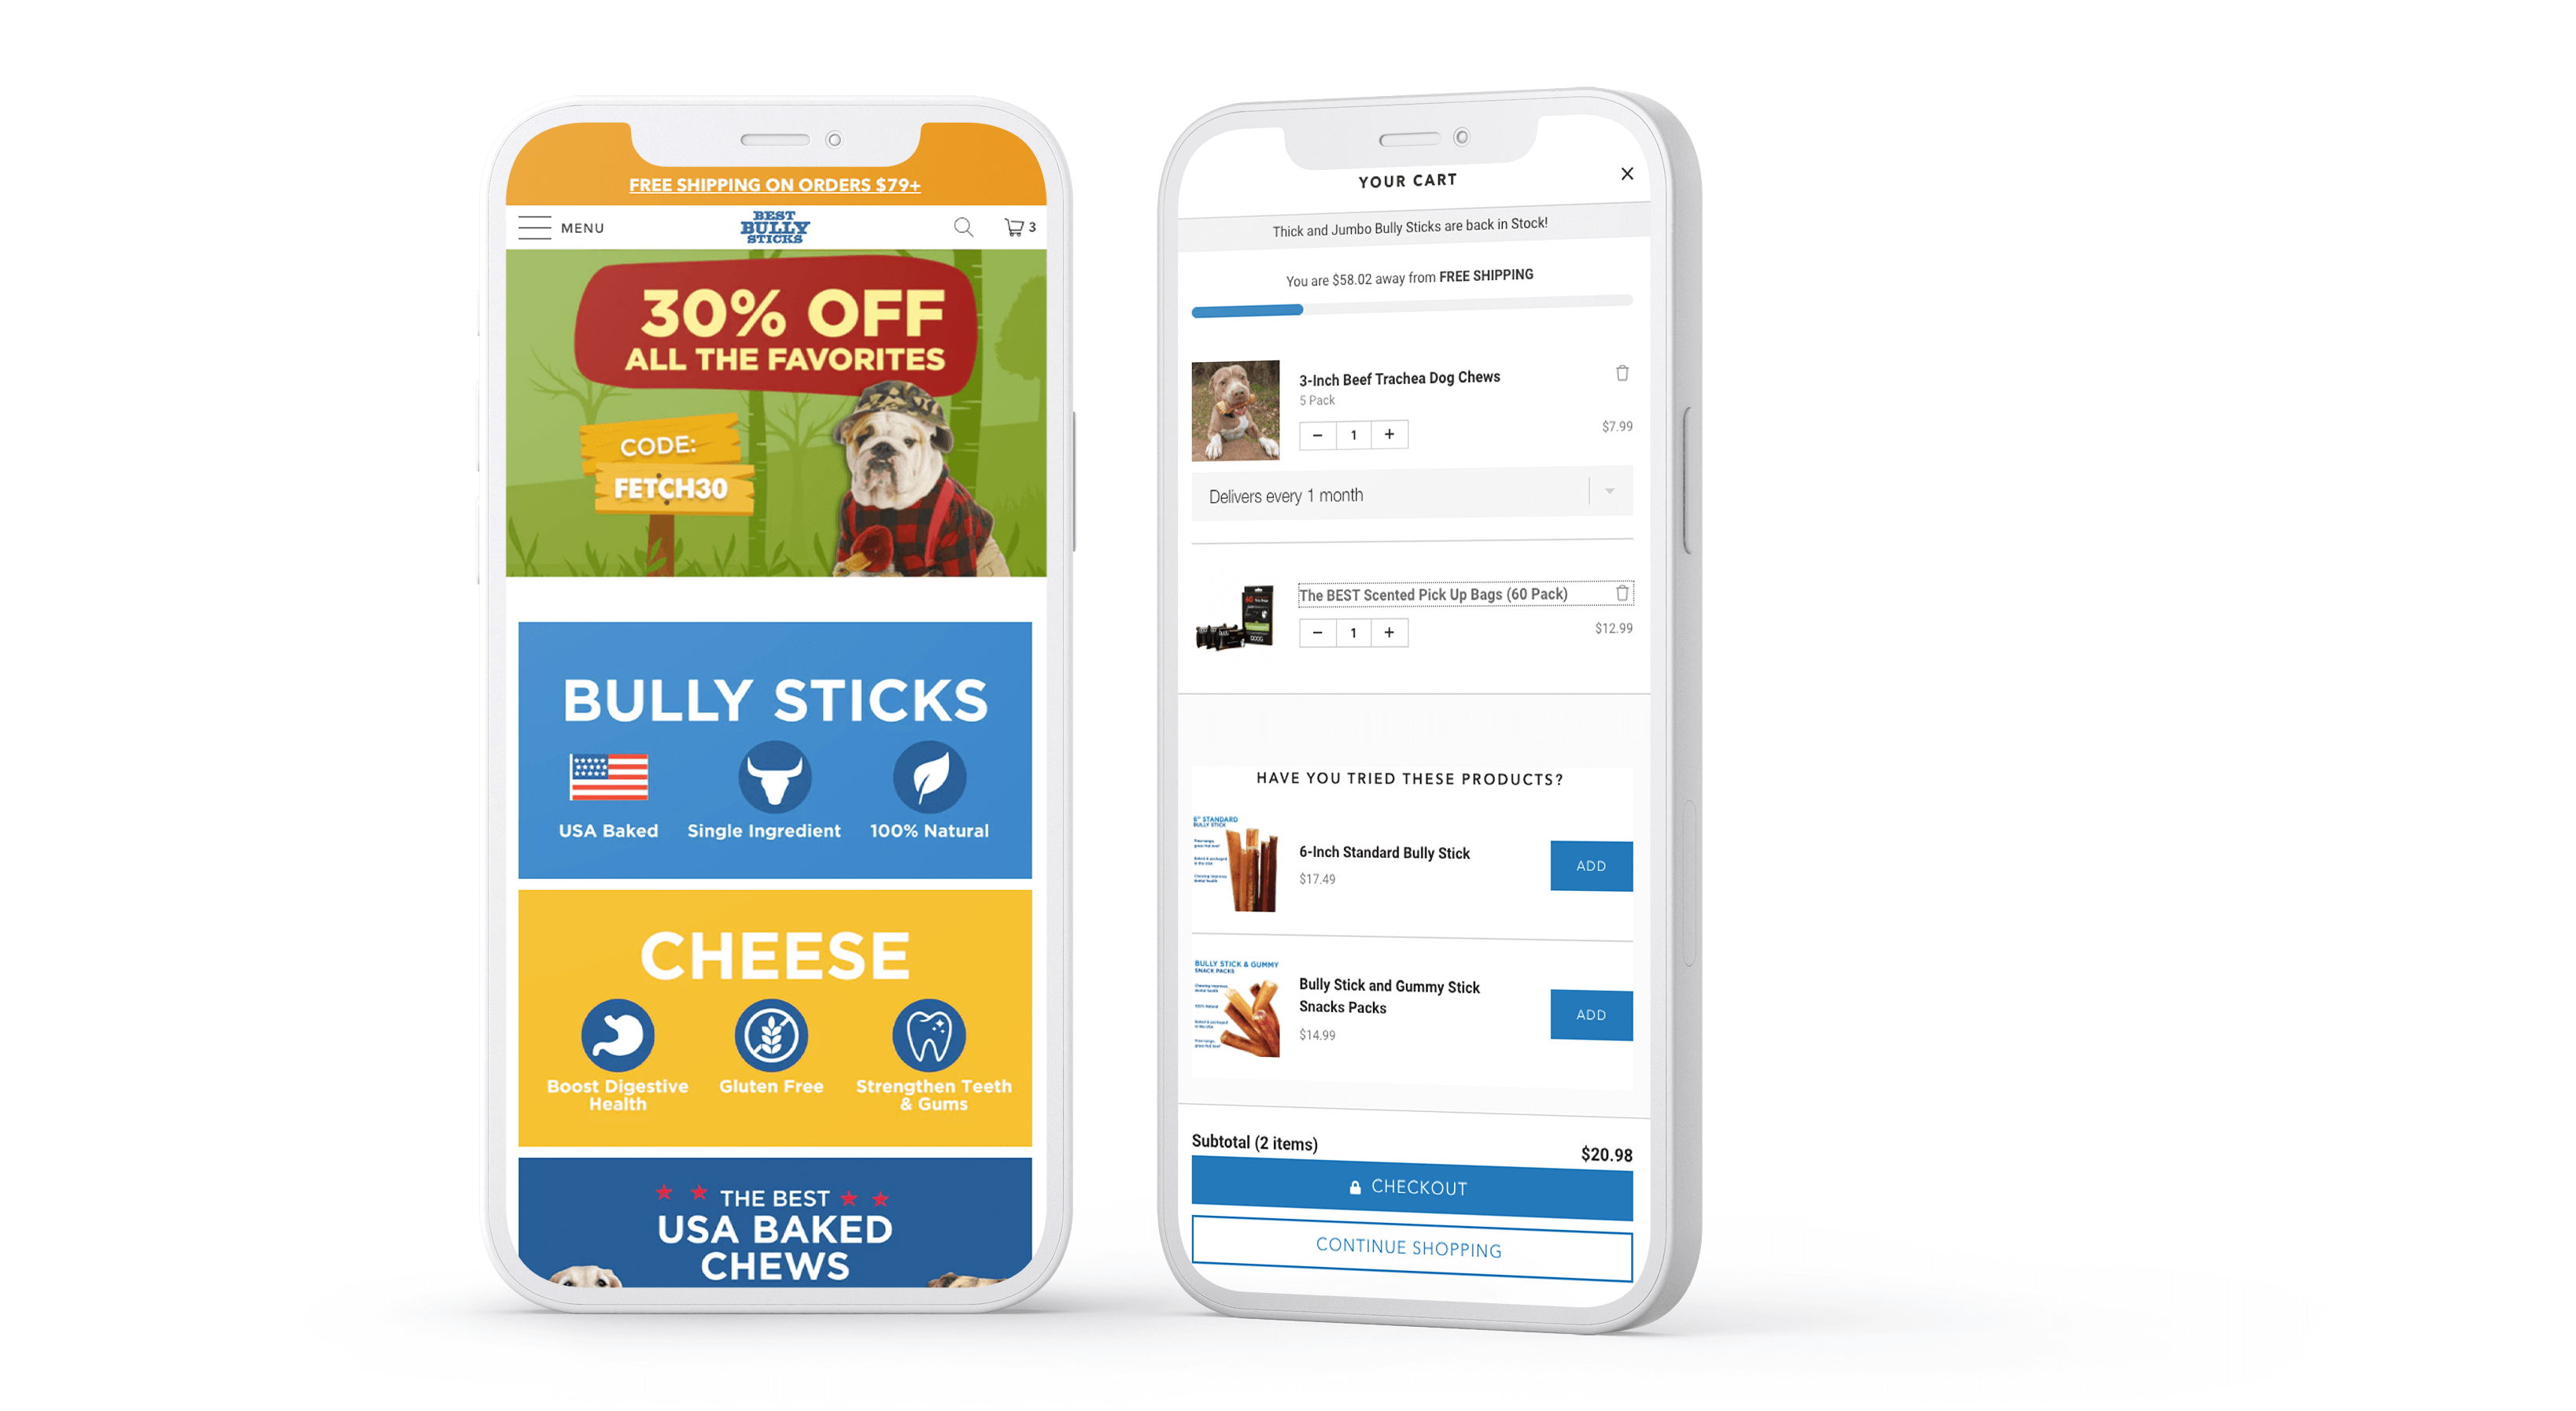Click the search icon on homepage

pos(962,226)
